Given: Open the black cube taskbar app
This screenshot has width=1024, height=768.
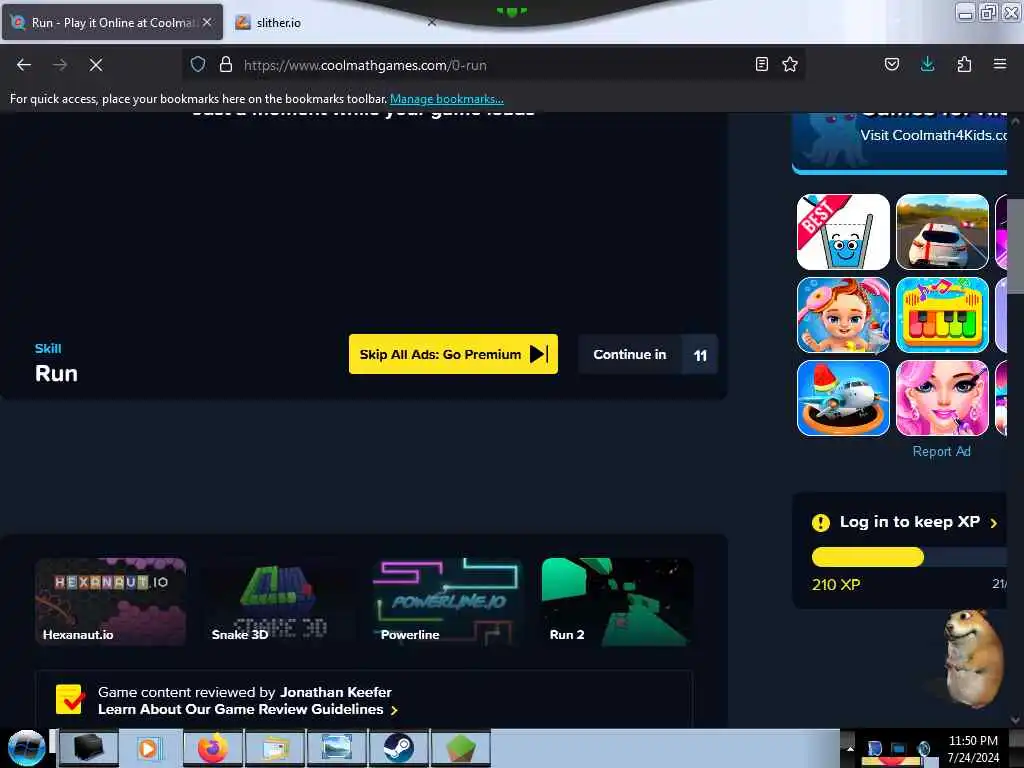Looking at the screenshot, I should [x=88, y=748].
